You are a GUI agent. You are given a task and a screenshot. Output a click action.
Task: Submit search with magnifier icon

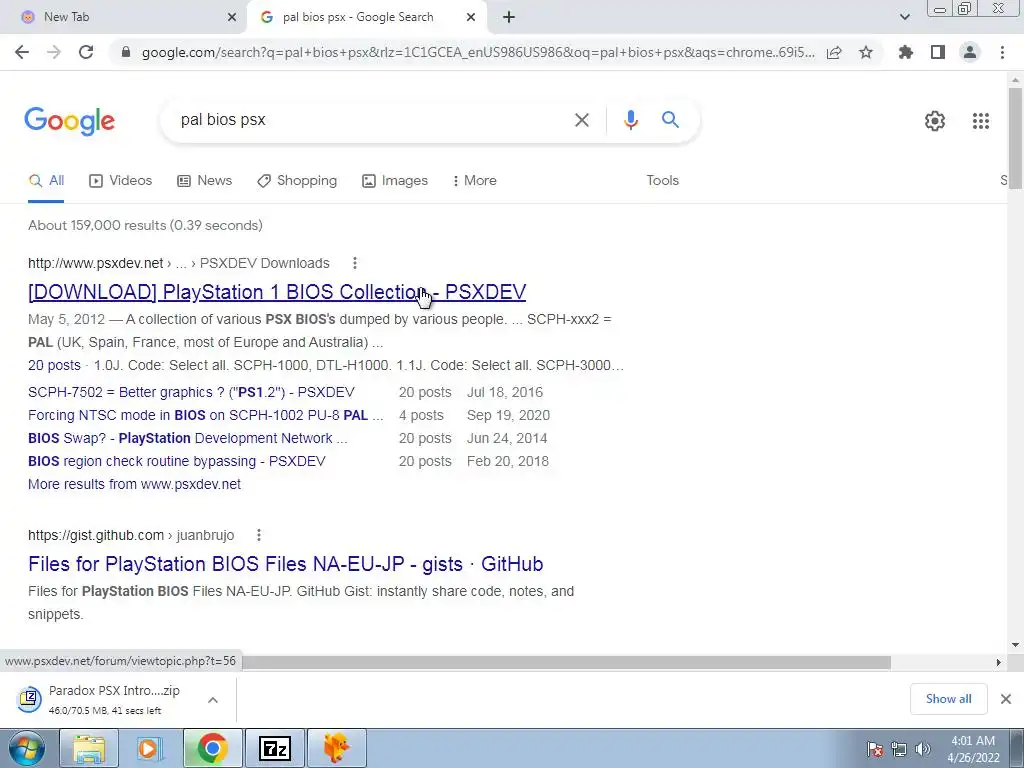(x=670, y=120)
